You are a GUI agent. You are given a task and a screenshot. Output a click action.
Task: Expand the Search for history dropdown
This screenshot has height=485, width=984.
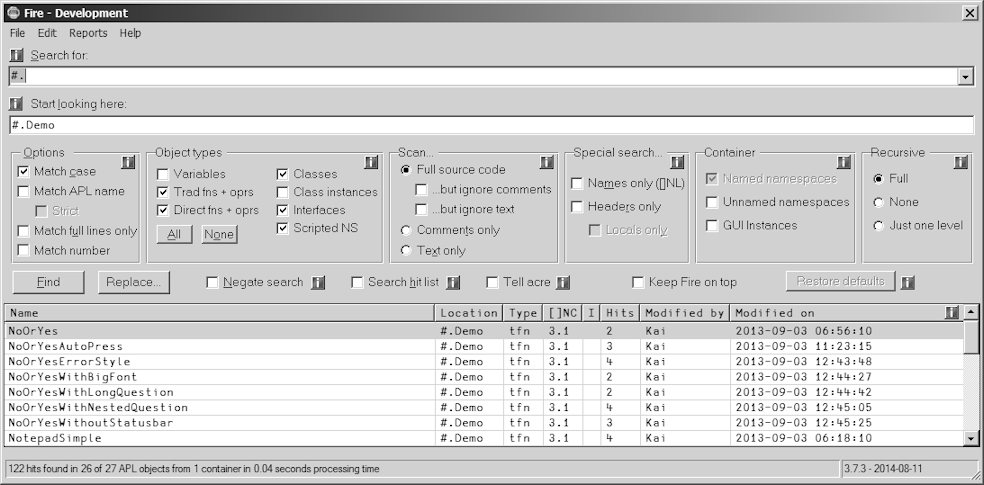coord(965,77)
